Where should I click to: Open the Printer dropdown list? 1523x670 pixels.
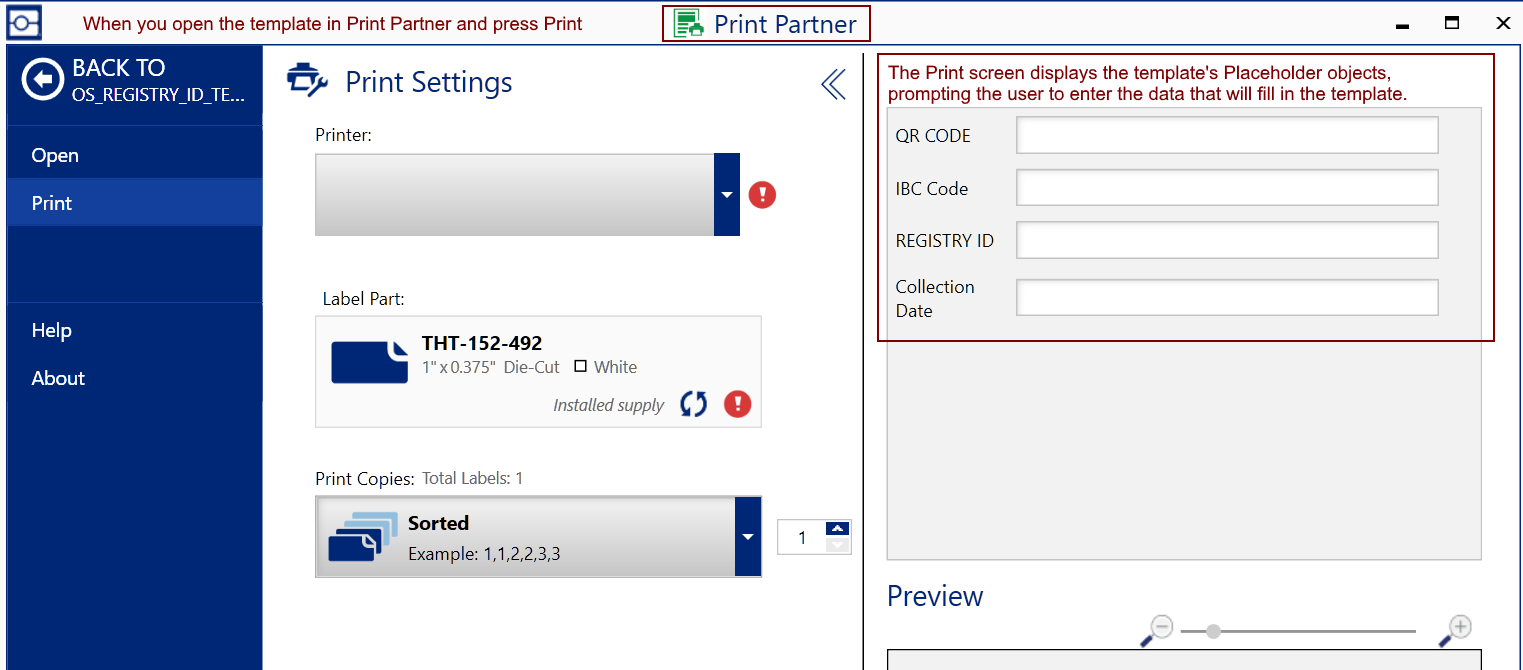tap(727, 195)
